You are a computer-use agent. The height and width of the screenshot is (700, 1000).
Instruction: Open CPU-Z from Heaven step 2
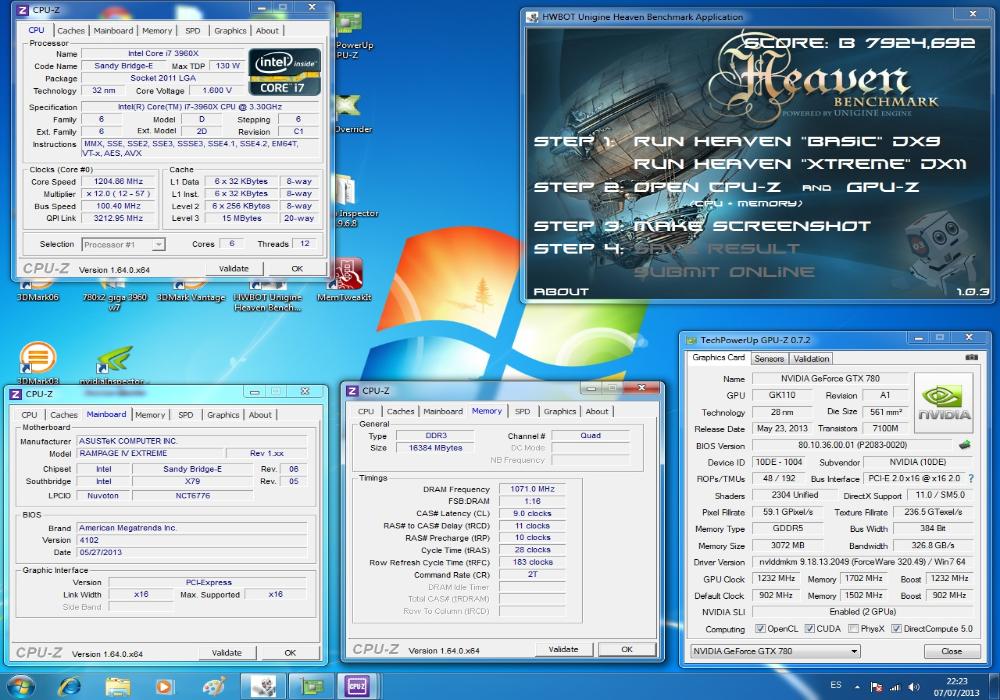[x=707, y=187]
